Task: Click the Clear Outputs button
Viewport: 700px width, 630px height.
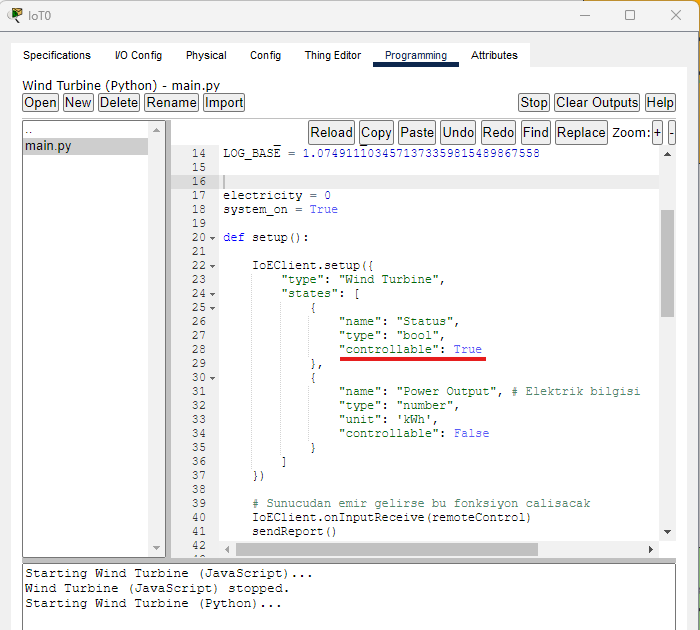Action: click(x=597, y=102)
